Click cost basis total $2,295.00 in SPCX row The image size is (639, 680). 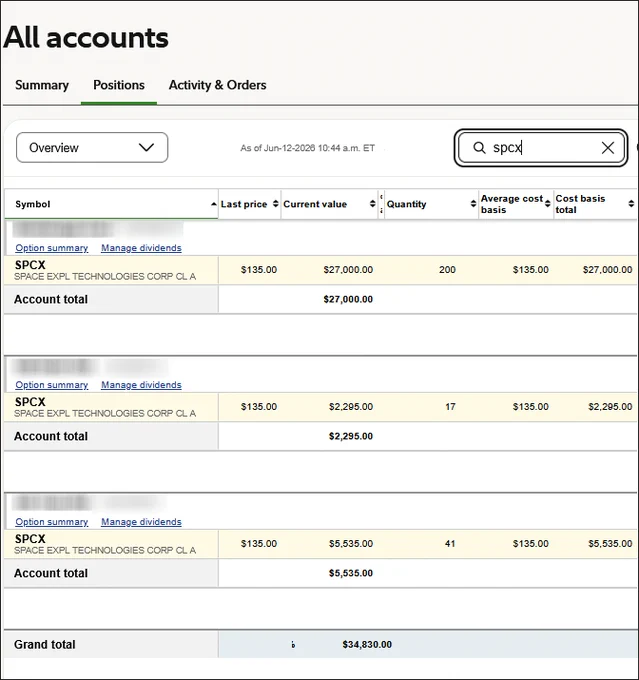pyautogui.click(x=610, y=407)
